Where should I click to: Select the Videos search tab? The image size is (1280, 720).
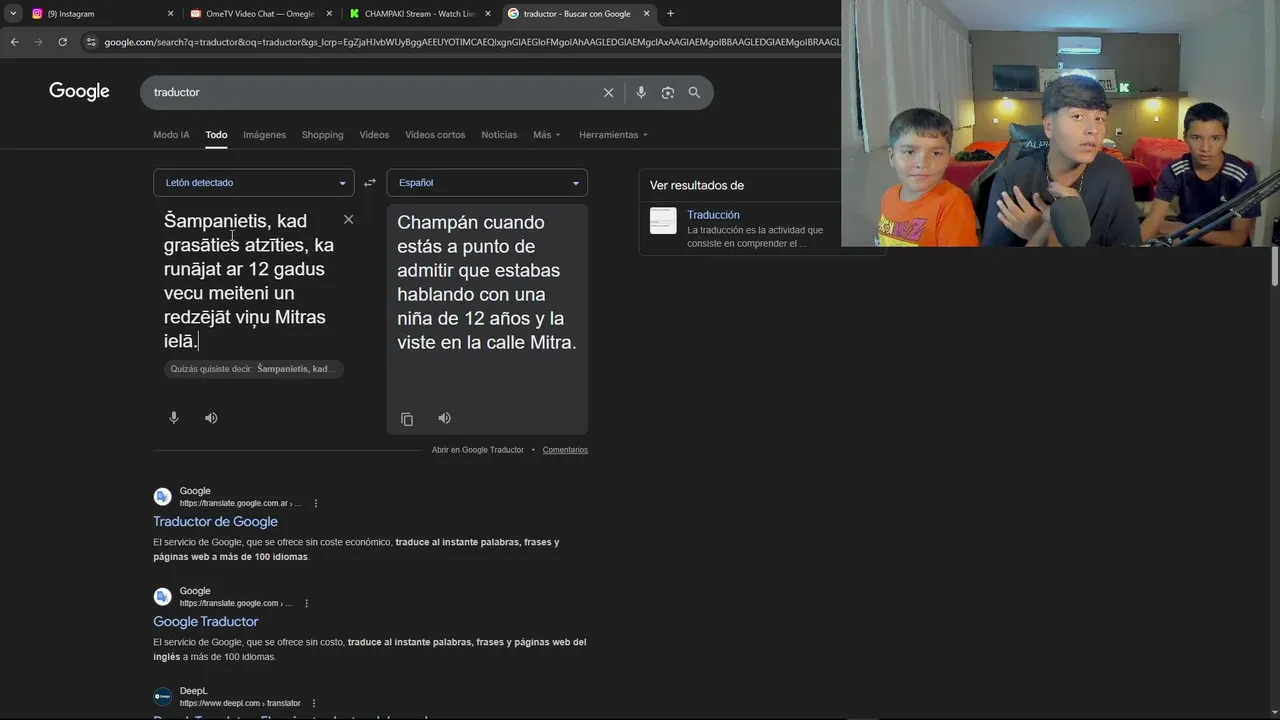pyautogui.click(x=374, y=135)
